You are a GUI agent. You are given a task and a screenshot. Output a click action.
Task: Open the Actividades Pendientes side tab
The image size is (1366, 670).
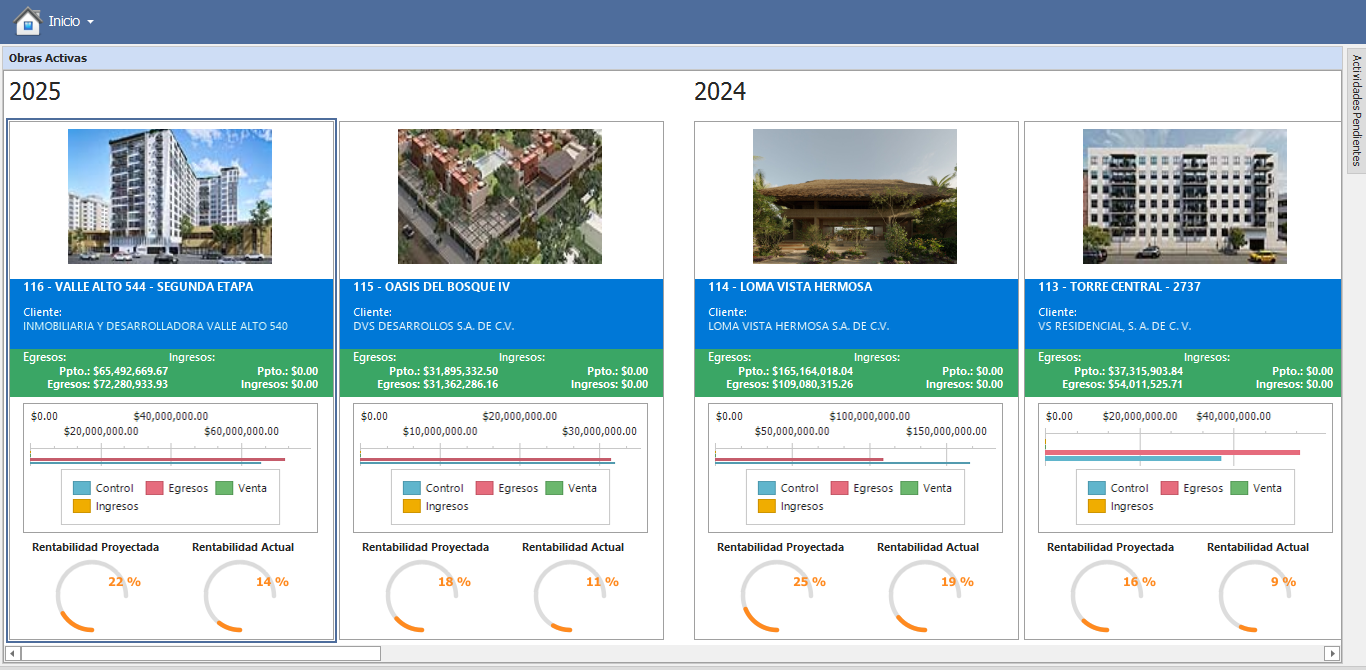(1357, 110)
